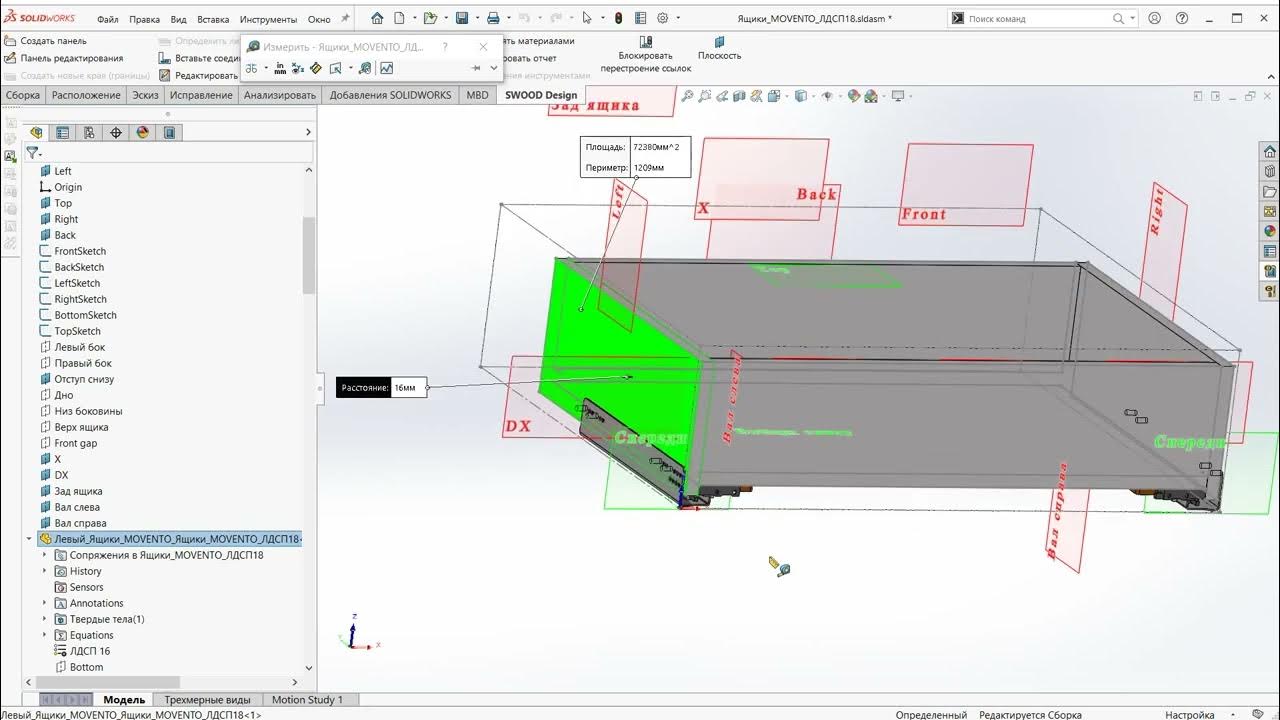Screen dimensions: 1280x720
Task: Click the Apply Scene icon
Action: (871, 96)
